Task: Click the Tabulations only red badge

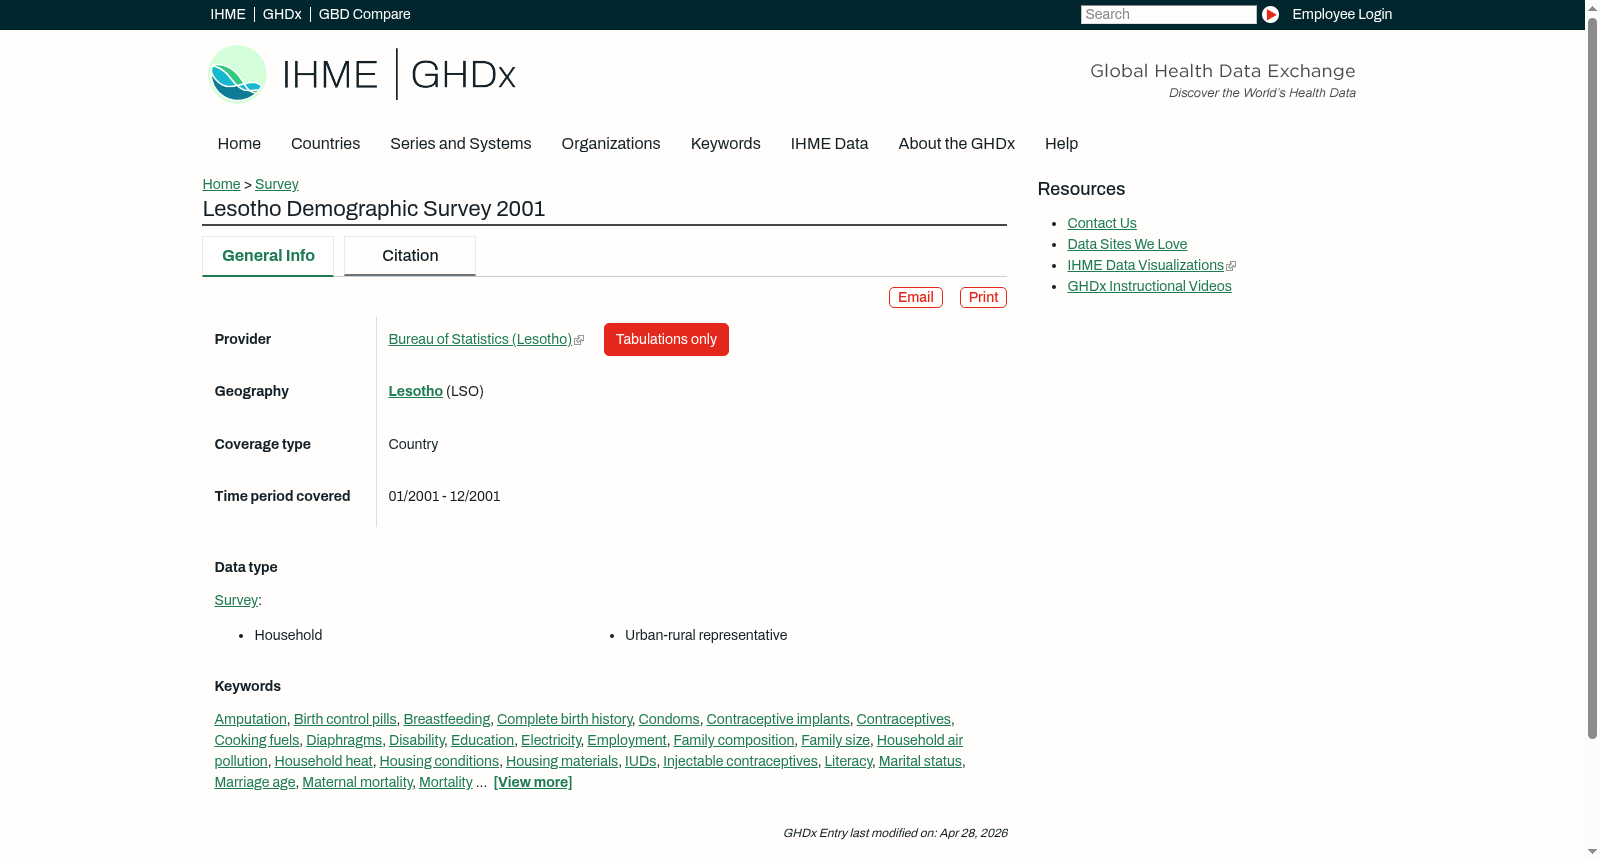Action: (x=666, y=340)
